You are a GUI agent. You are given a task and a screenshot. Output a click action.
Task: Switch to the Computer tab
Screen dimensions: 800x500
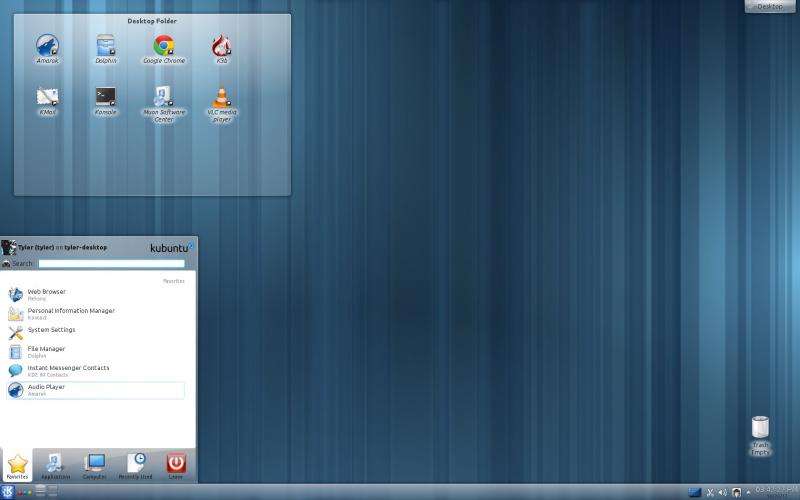tap(94, 465)
